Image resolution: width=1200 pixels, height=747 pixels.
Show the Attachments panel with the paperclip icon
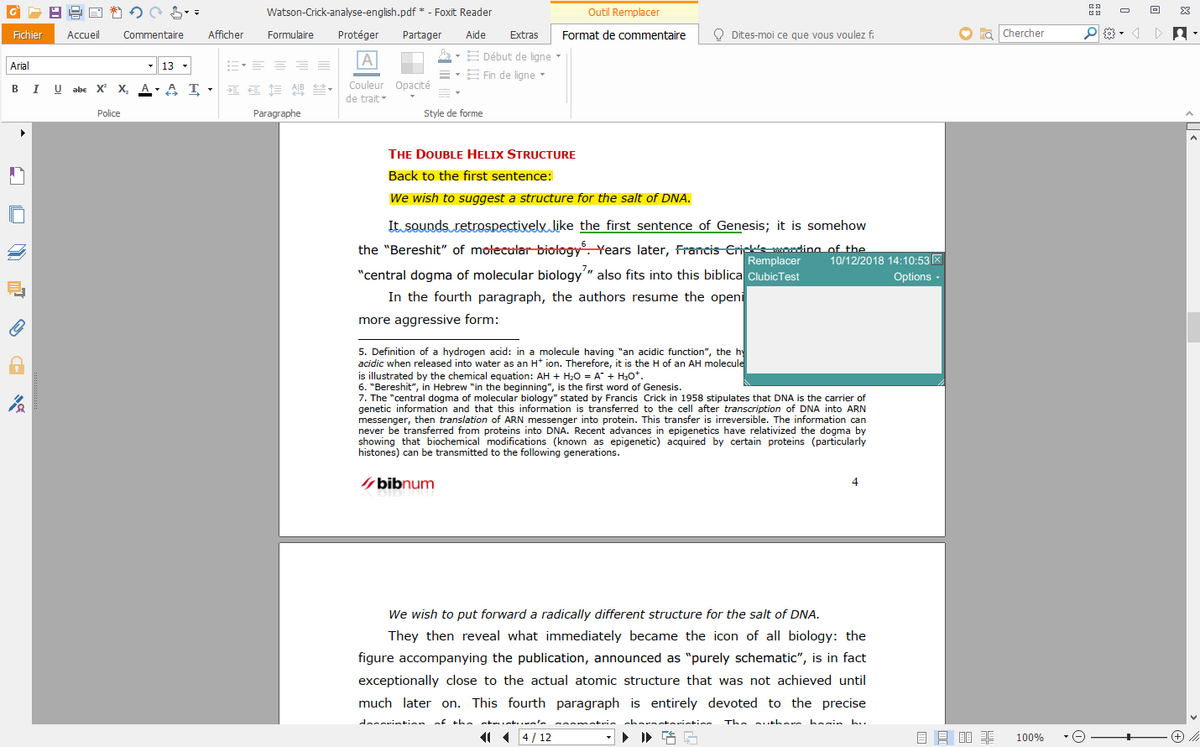[x=16, y=327]
